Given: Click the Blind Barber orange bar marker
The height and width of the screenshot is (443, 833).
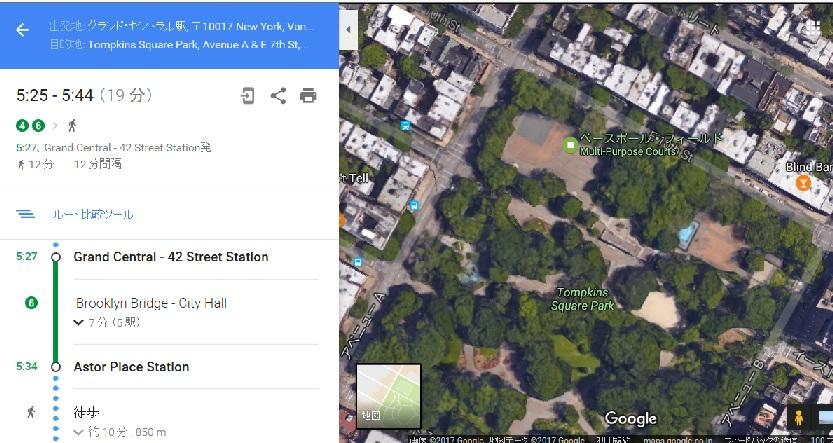Looking at the screenshot, I should pos(803,183).
